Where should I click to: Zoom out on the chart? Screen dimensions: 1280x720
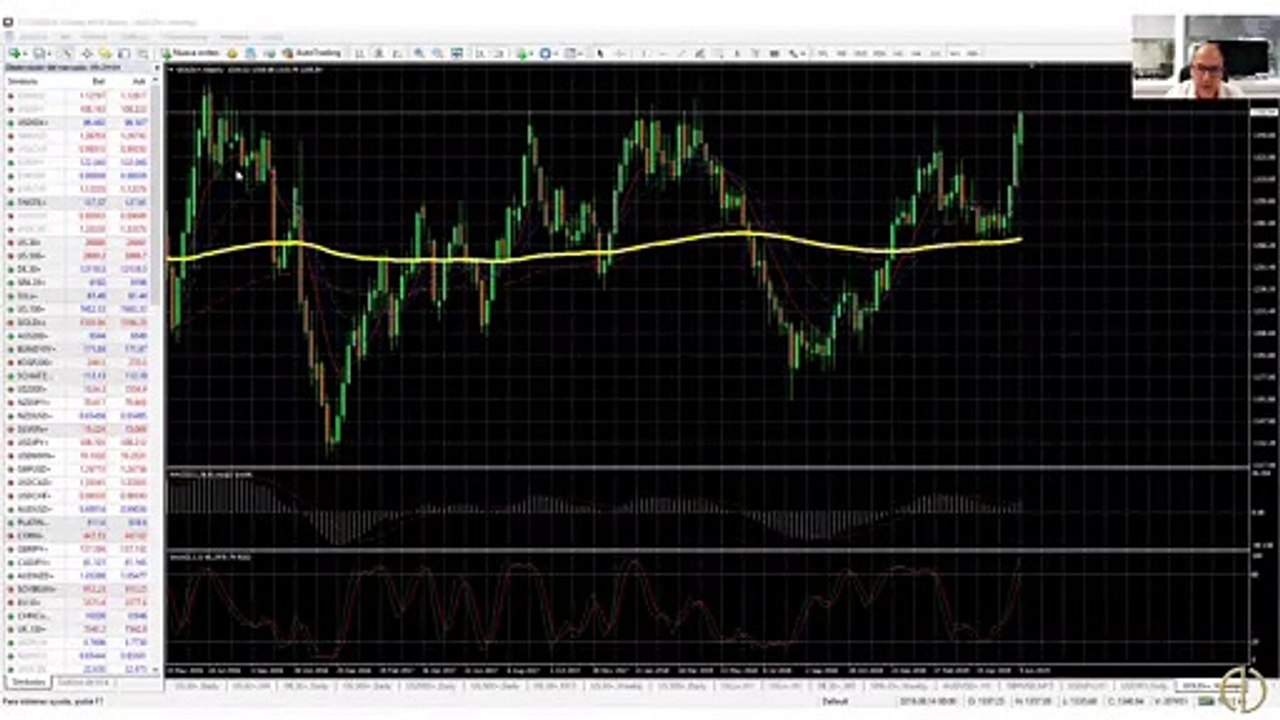click(437, 53)
